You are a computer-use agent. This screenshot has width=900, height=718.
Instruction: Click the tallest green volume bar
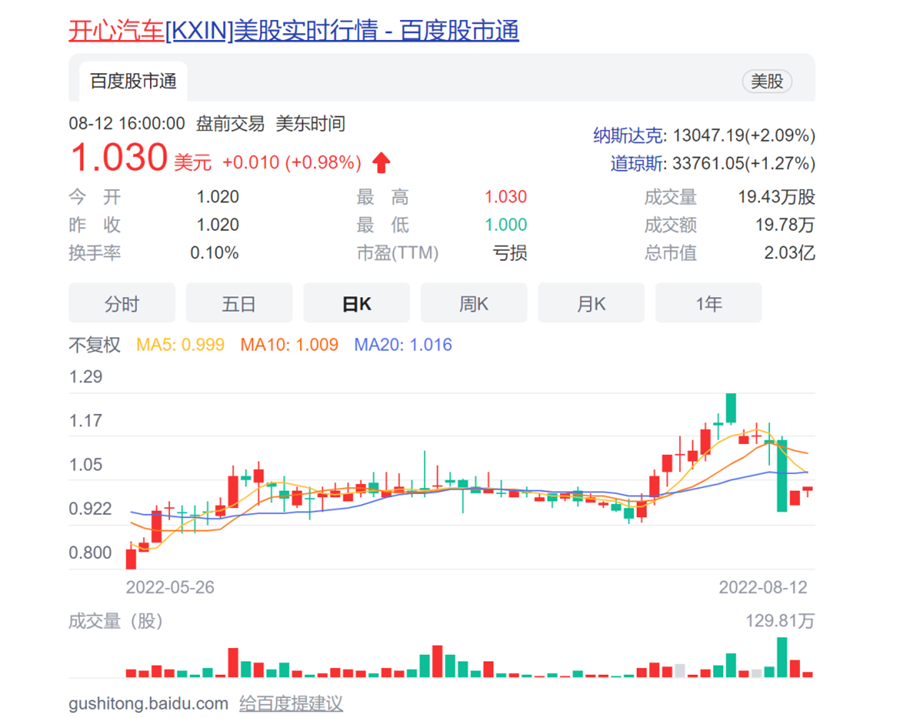tap(782, 657)
